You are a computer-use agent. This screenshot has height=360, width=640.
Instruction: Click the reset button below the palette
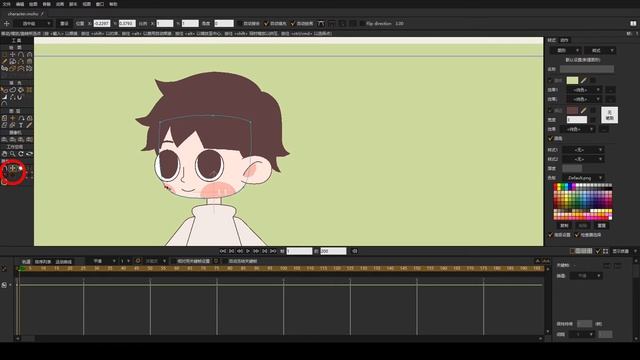click(602, 225)
